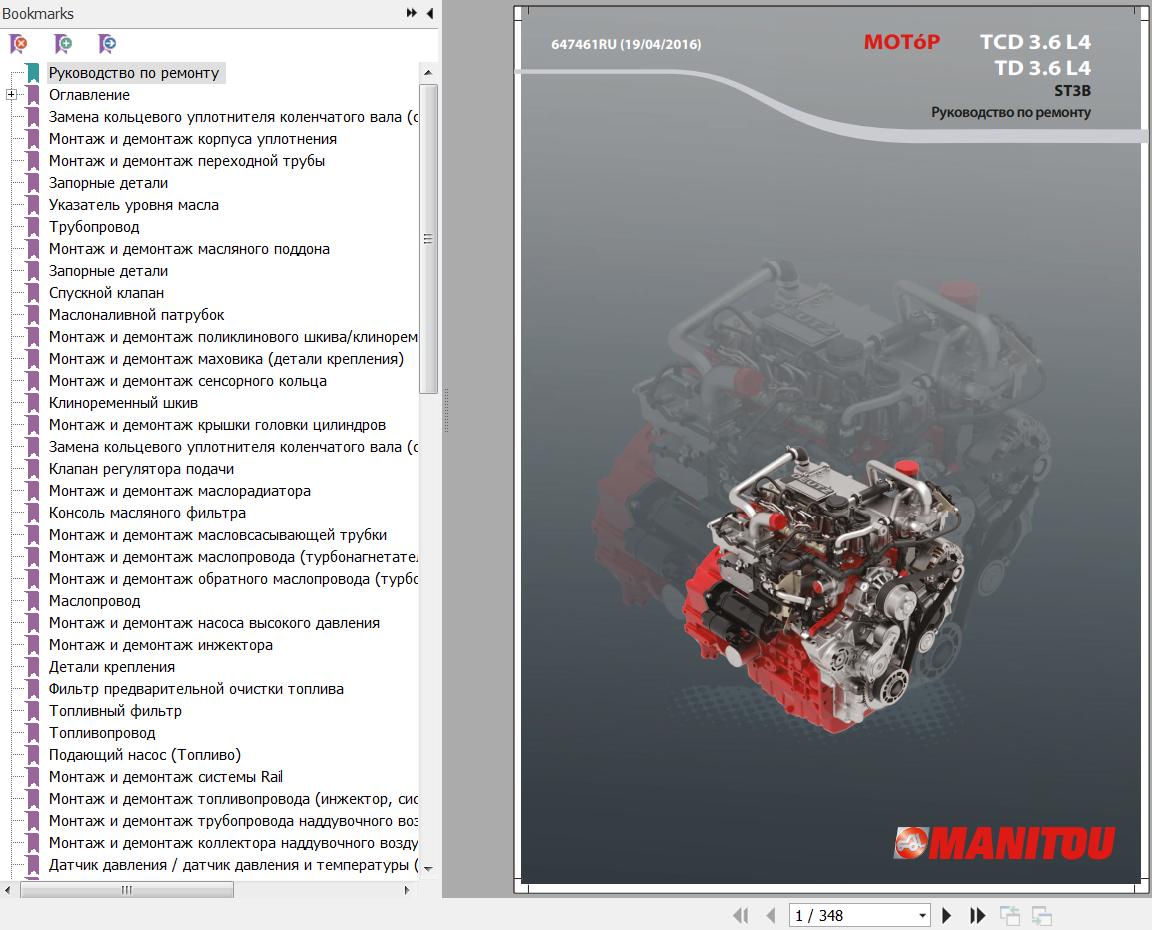Jump to the last page
Viewport: 1152px width, 930px height.
[x=977, y=915]
